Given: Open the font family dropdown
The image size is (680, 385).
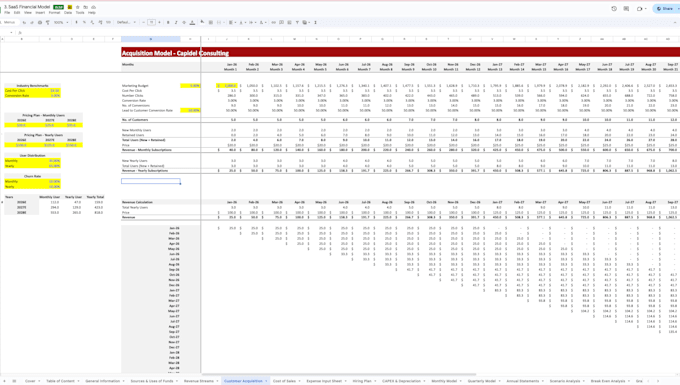Looking at the screenshot, I should (x=127, y=22).
